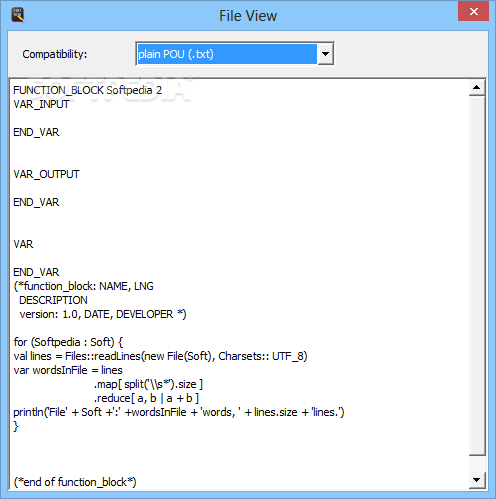Close the File View window
The width and height of the screenshot is (496, 499).
tap(473, 12)
